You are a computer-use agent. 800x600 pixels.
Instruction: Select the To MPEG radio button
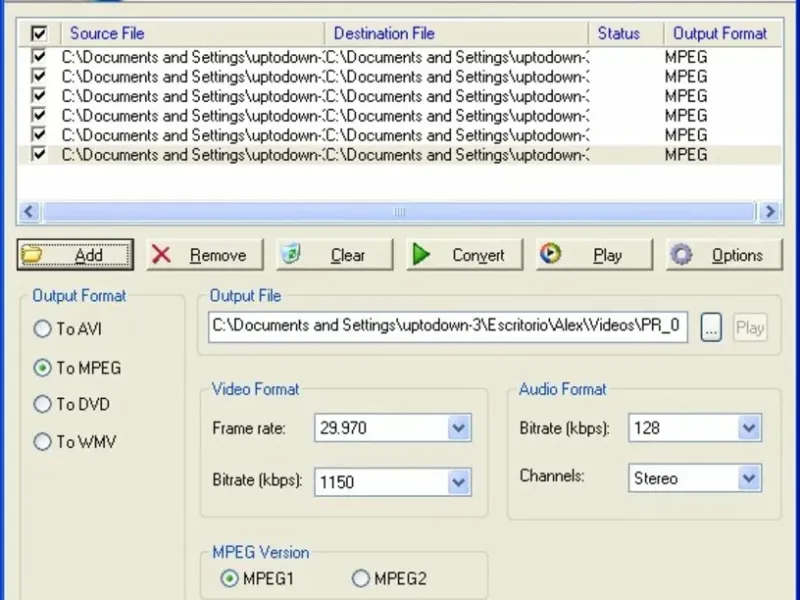pyautogui.click(x=42, y=368)
